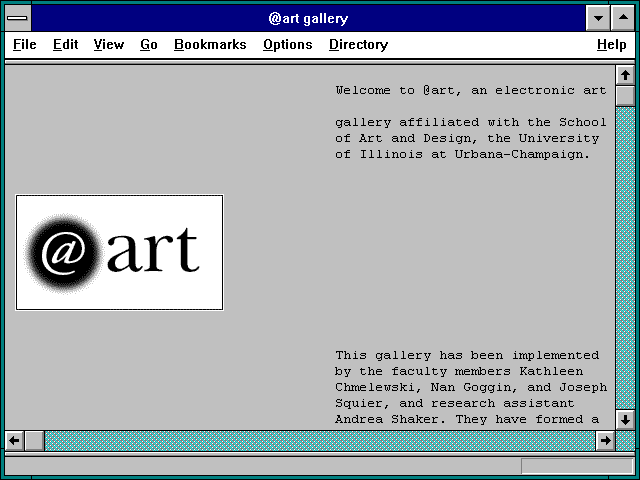Image resolution: width=640 pixels, height=480 pixels.
Task: Click the 'of Art and Design' text line
Action: (467, 138)
